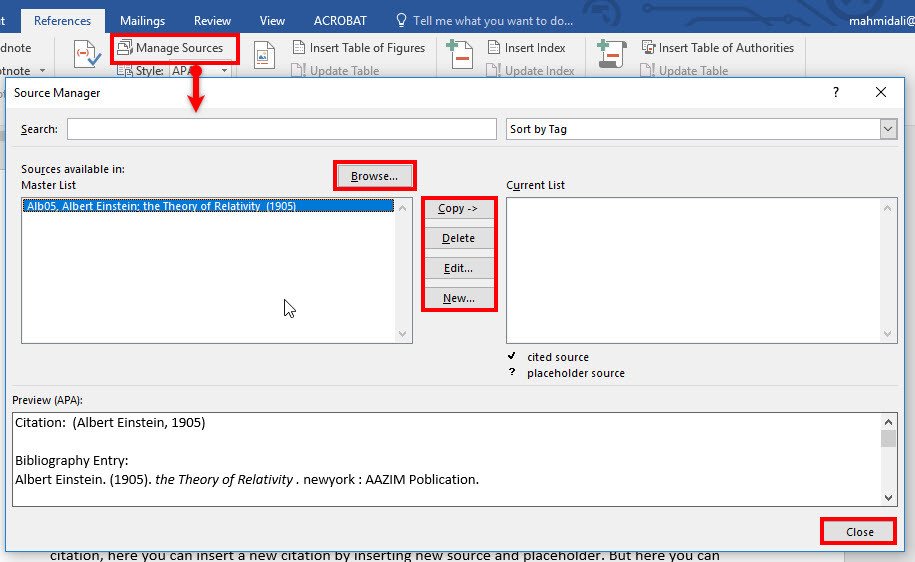Click the mahmidali account name
The width and height of the screenshot is (915, 562).
pos(881,21)
